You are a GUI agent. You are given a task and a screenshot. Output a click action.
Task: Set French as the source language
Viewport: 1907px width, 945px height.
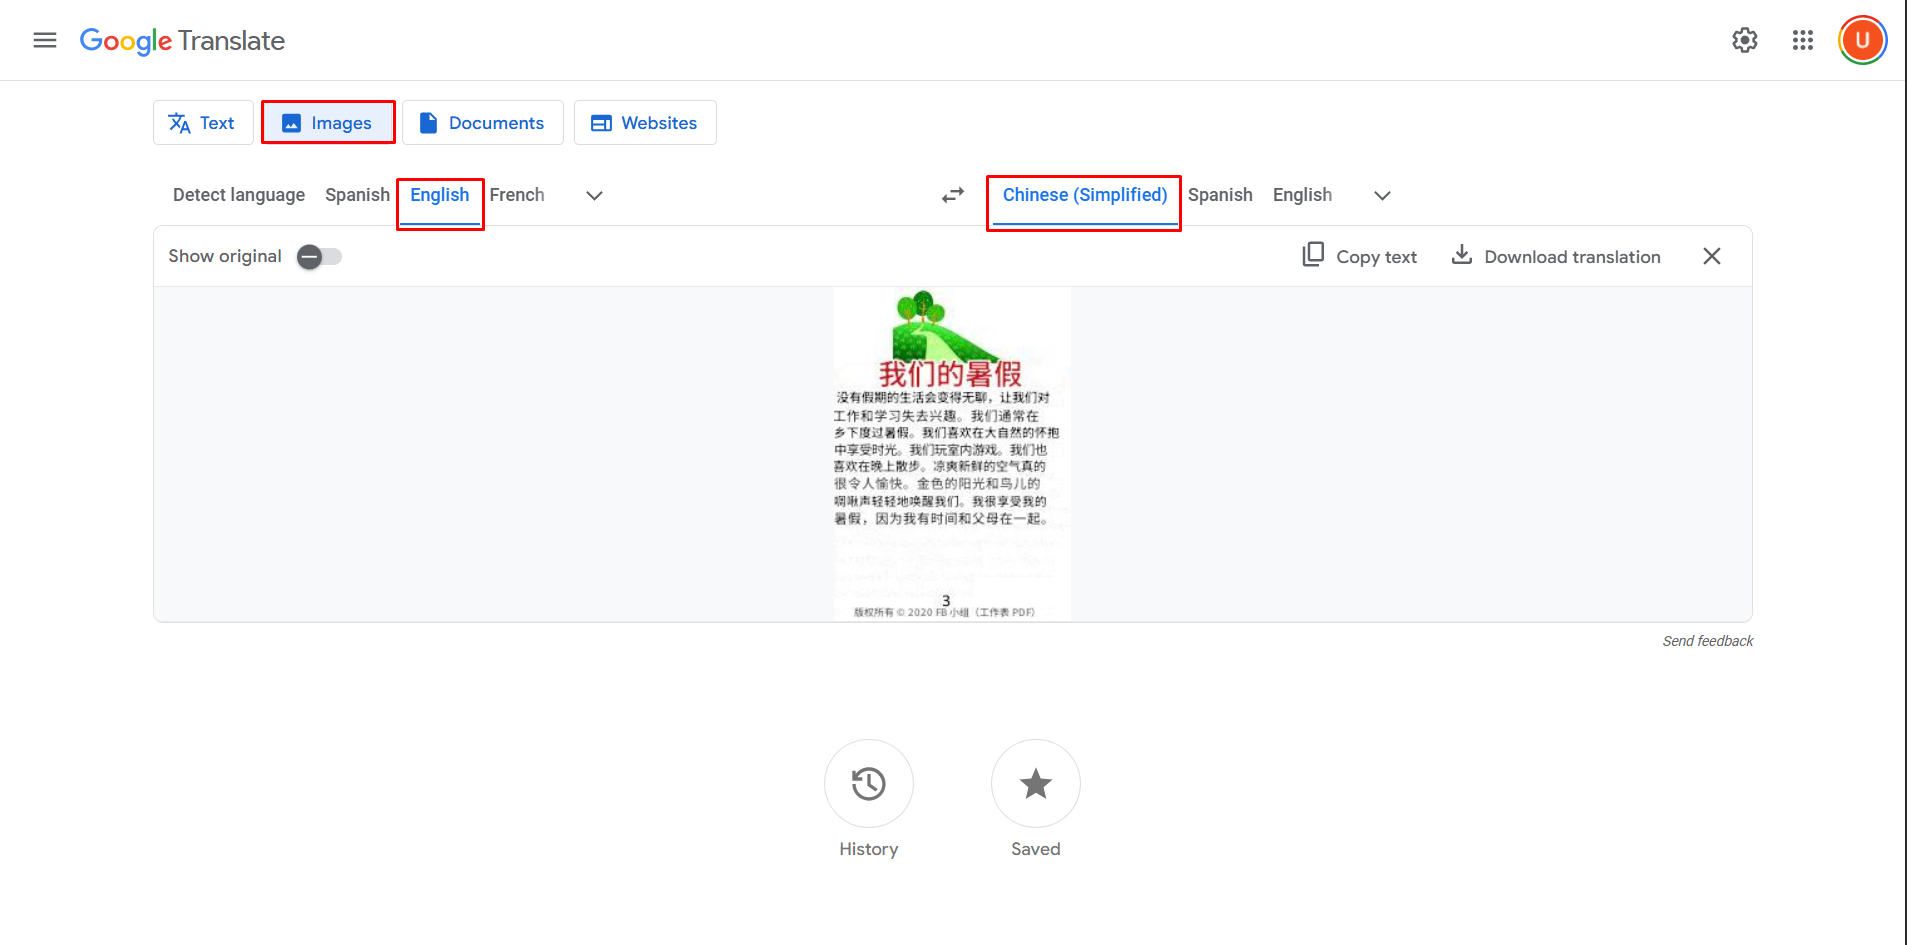516,195
